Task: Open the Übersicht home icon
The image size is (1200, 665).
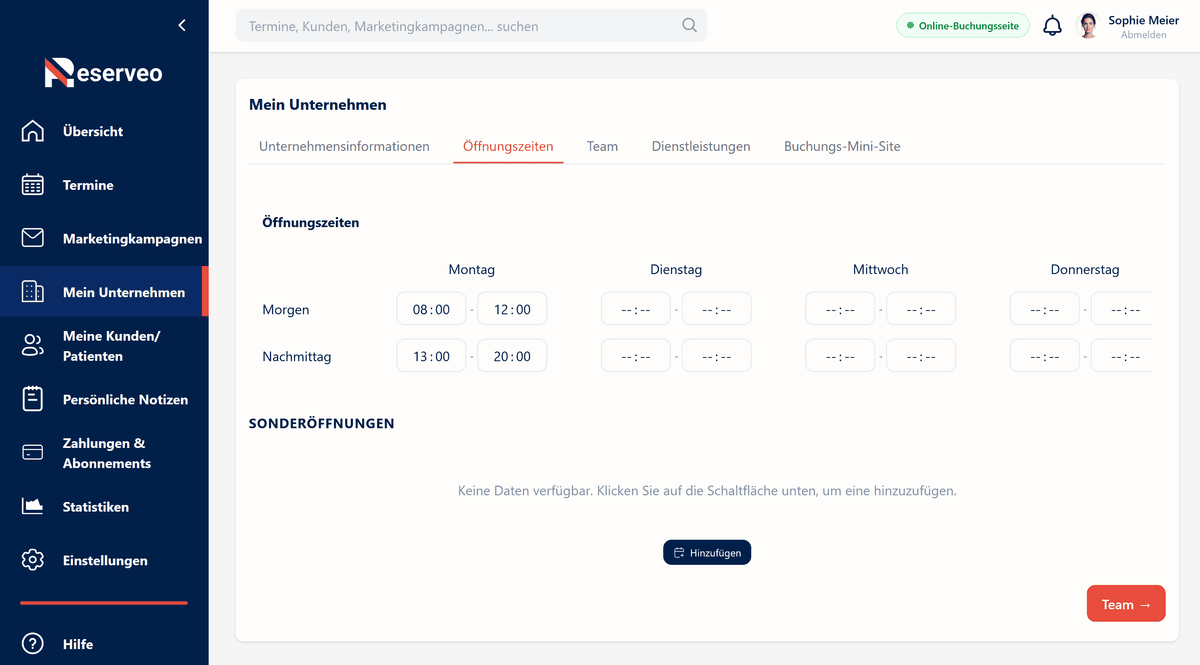Action: pyautogui.click(x=33, y=131)
